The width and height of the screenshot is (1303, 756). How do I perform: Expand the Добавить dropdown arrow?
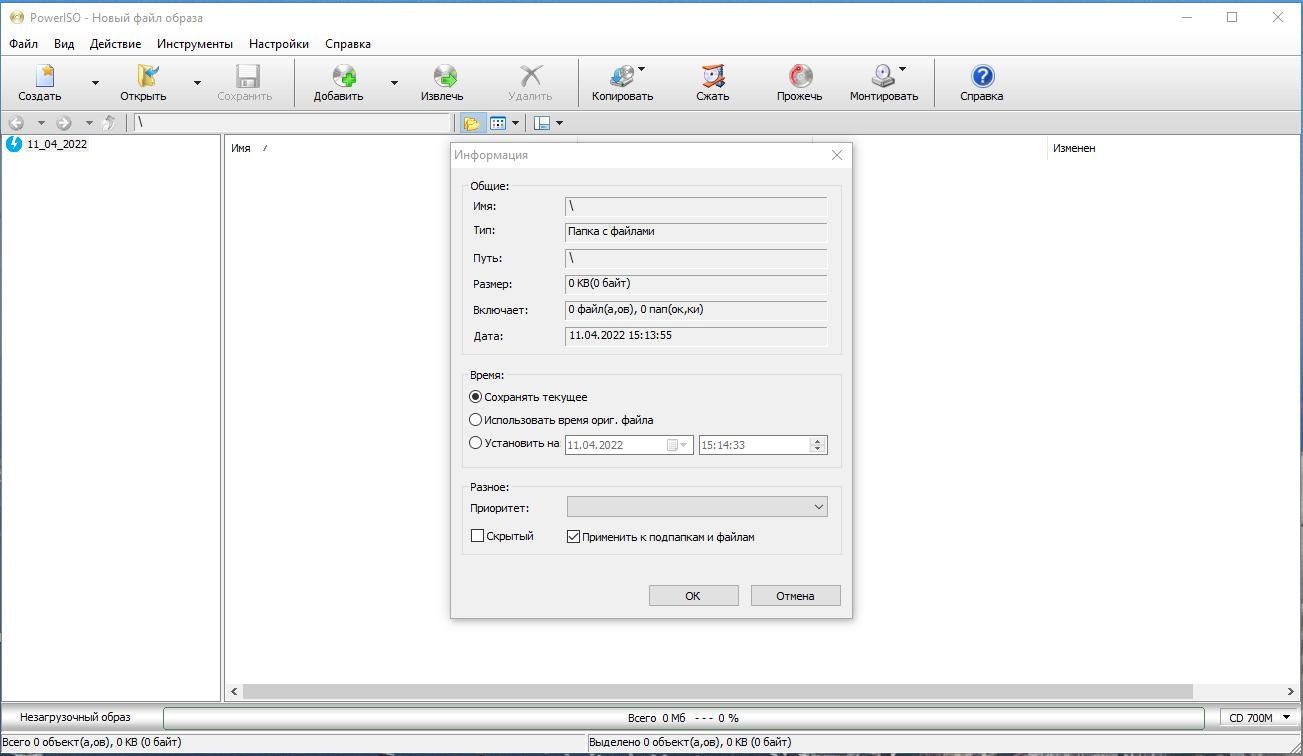point(394,83)
